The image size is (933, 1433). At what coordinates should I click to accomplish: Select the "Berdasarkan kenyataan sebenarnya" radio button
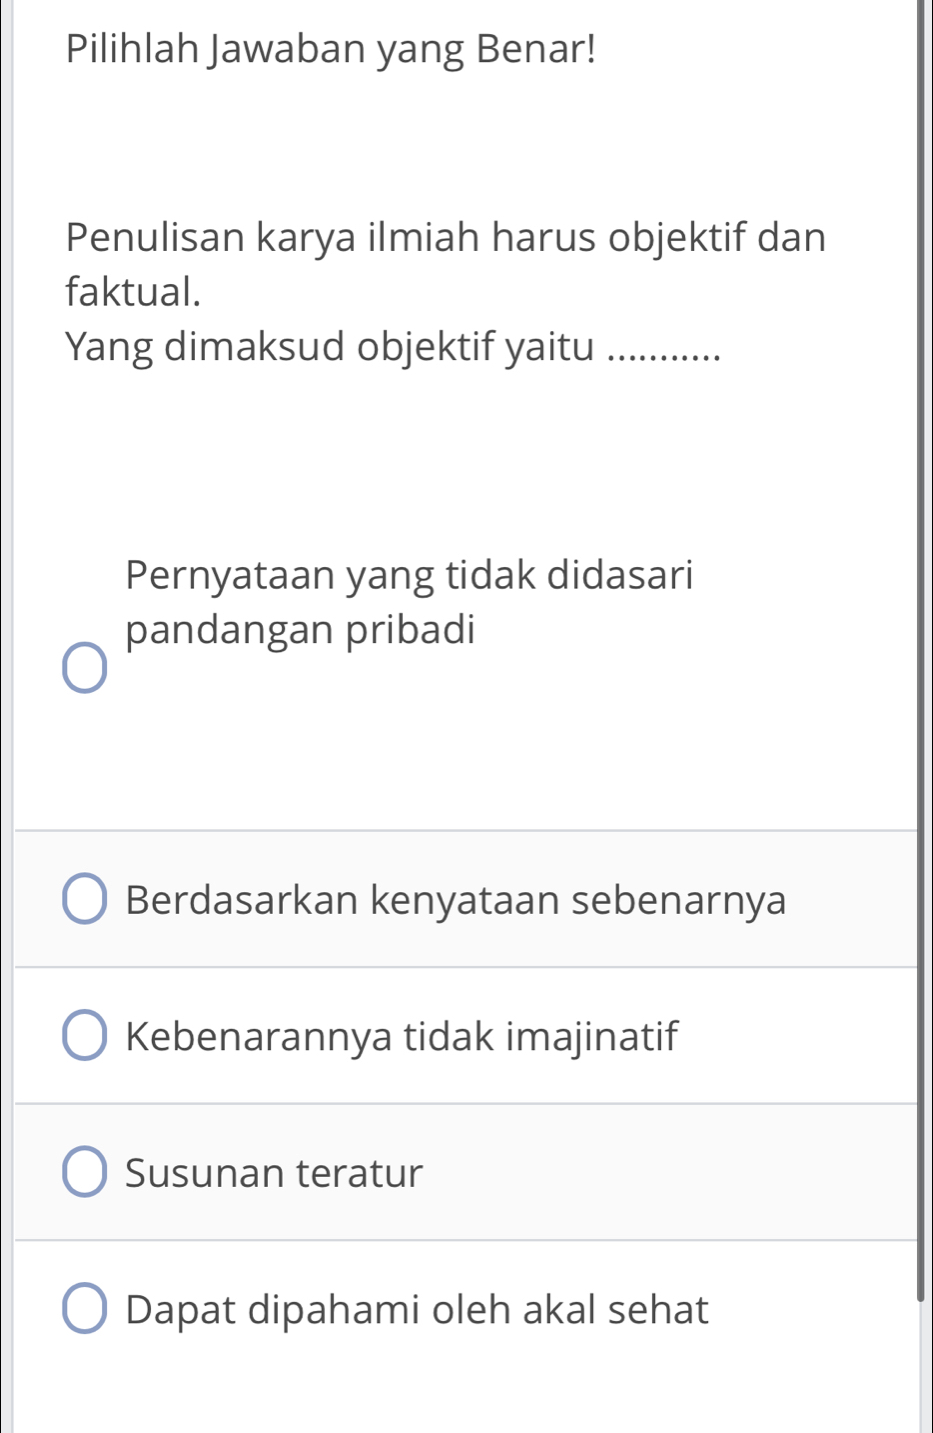tap(85, 899)
